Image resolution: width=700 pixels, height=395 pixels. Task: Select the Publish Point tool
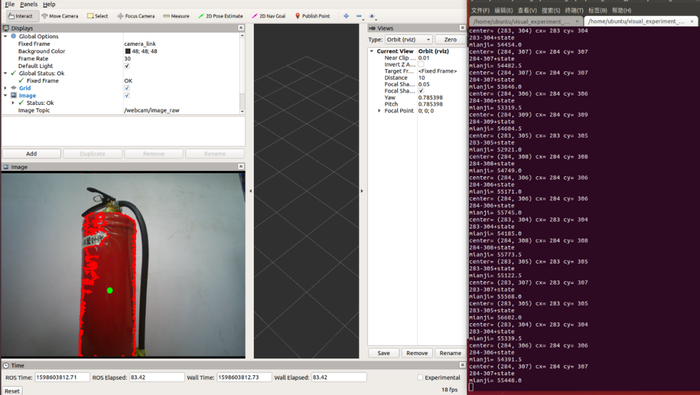312,16
